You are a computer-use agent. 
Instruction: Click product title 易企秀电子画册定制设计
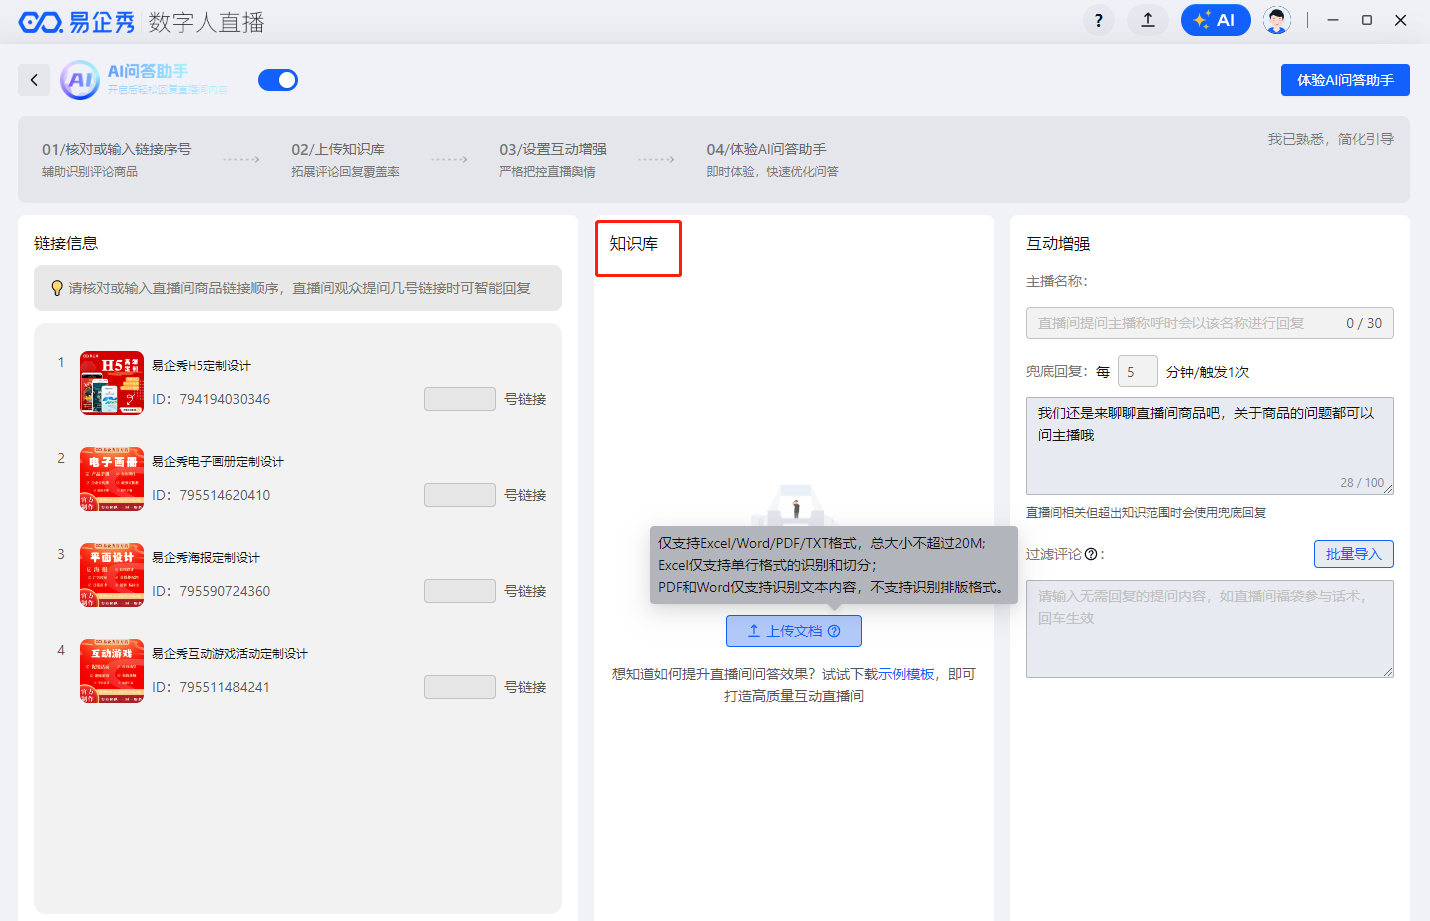[218, 462]
